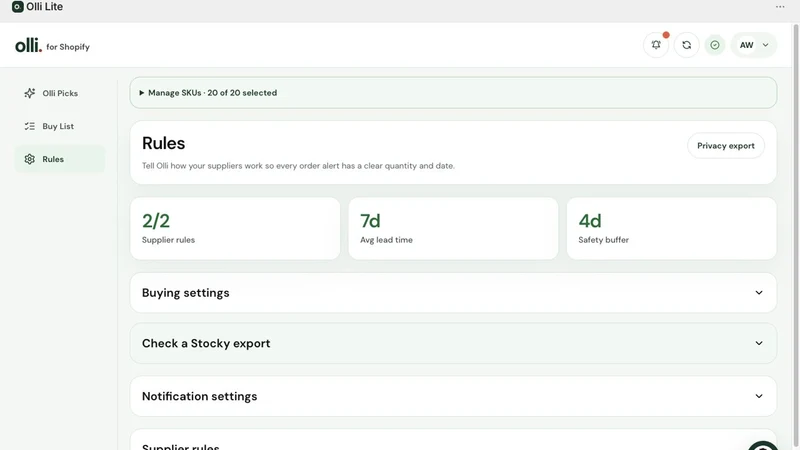Viewport: 800px width, 450px height.
Task: Click the Buy List checklist icon
Action: (30, 126)
